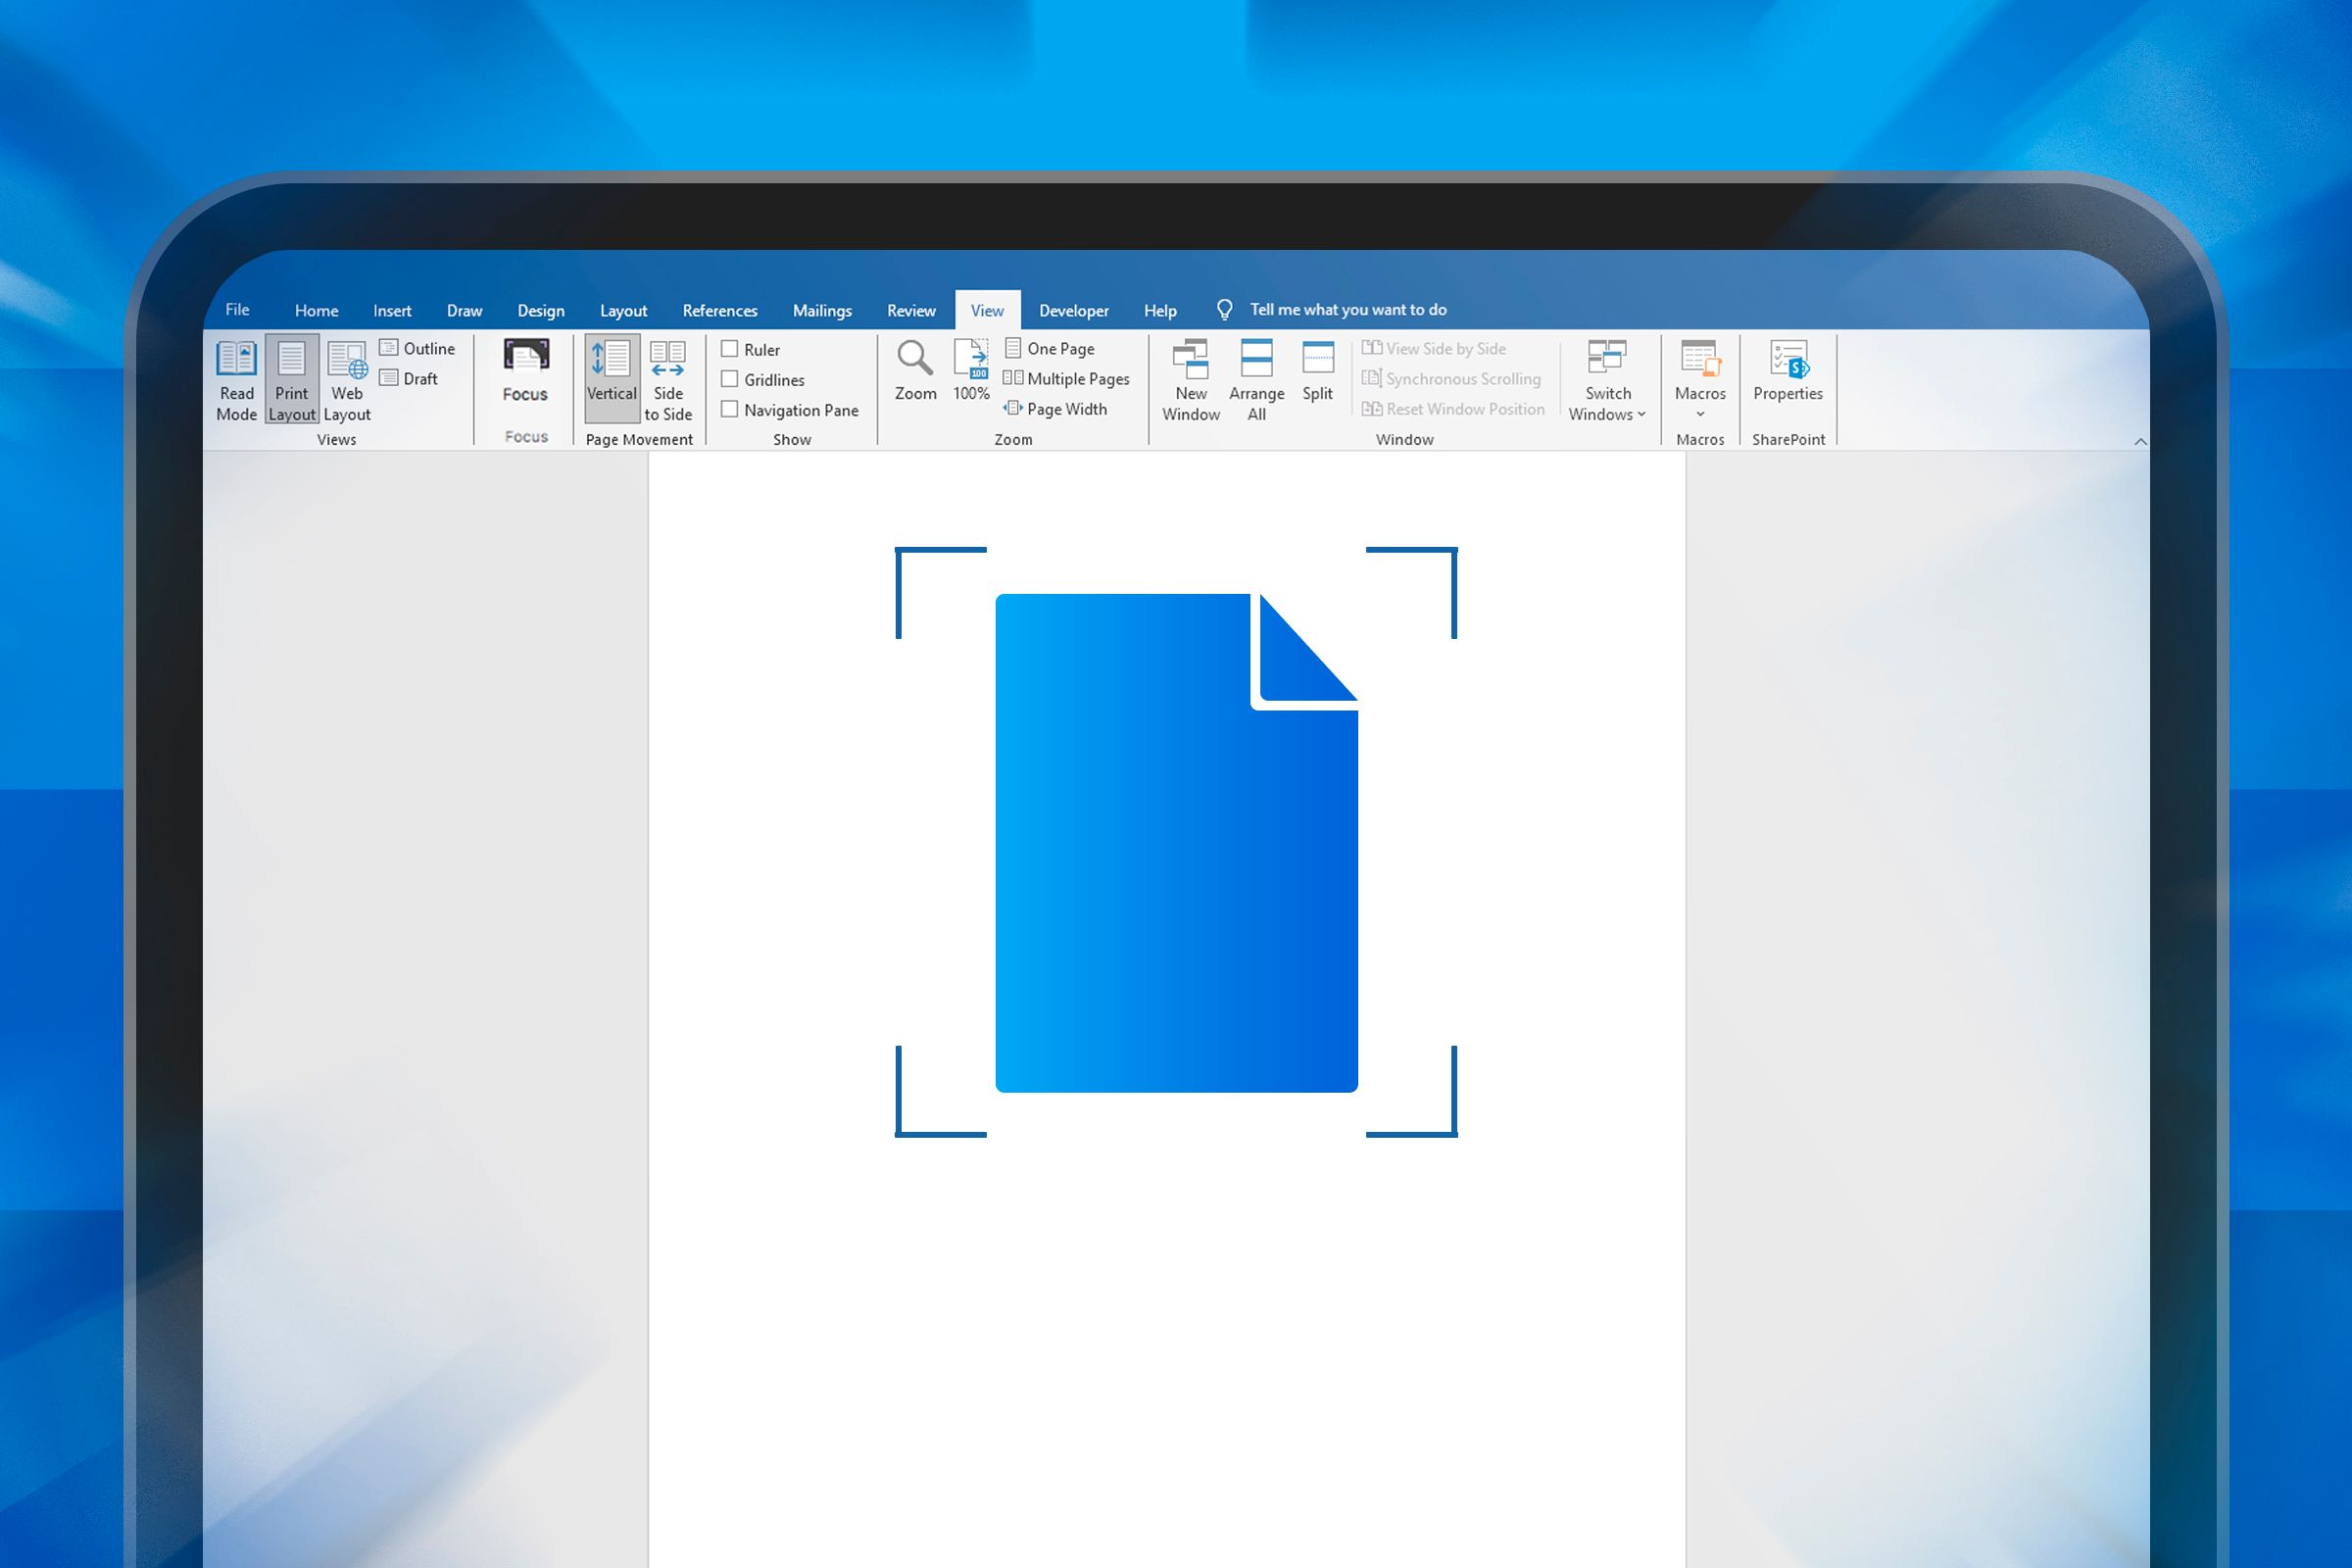Open the Developer tab

click(x=1073, y=310)
